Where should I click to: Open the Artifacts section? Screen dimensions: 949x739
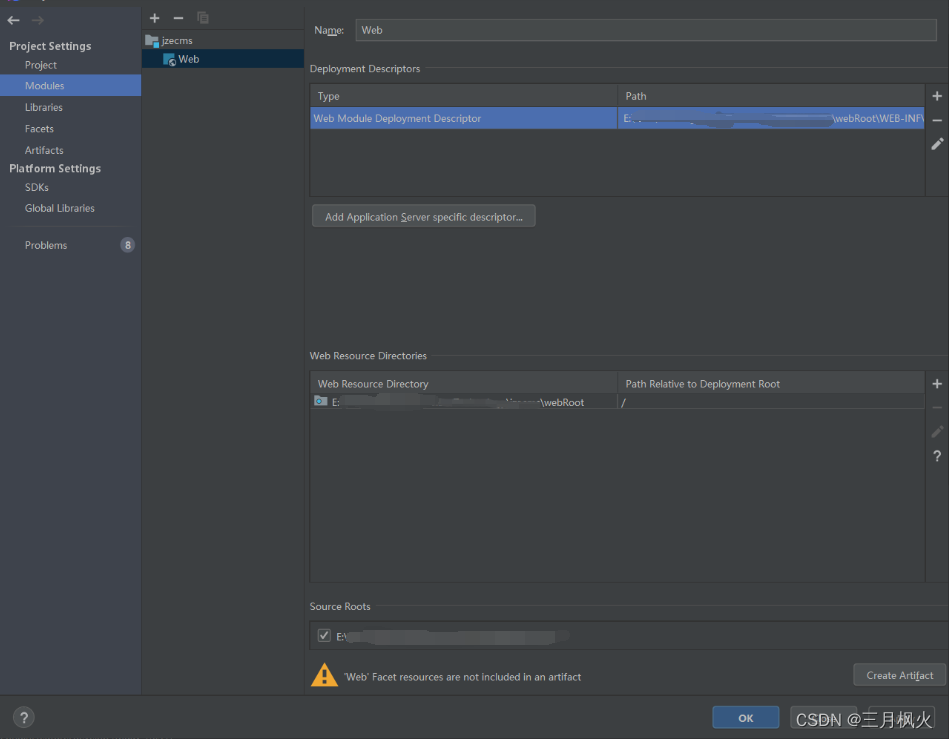[x=44, y=150]
